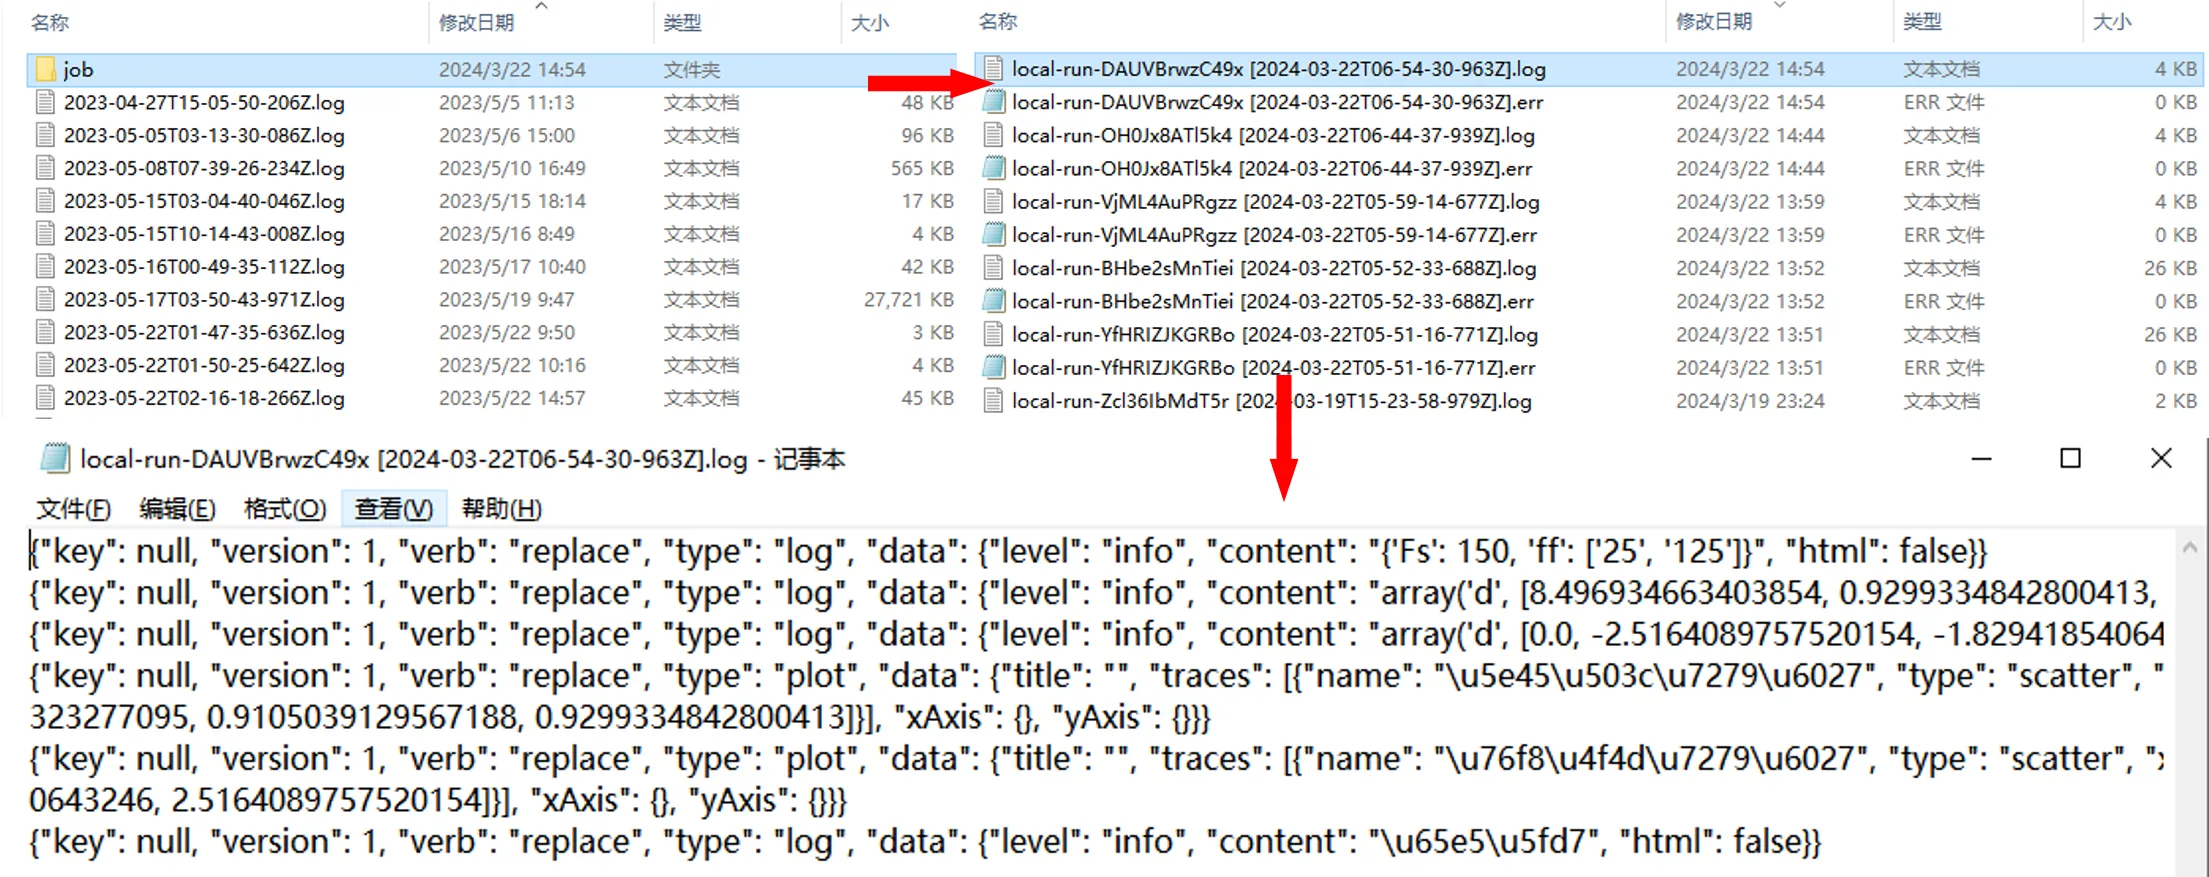Sort the left pane by 修改日期 column
The height and width of the screenshot is (877, 2209).
click(476, 23)
